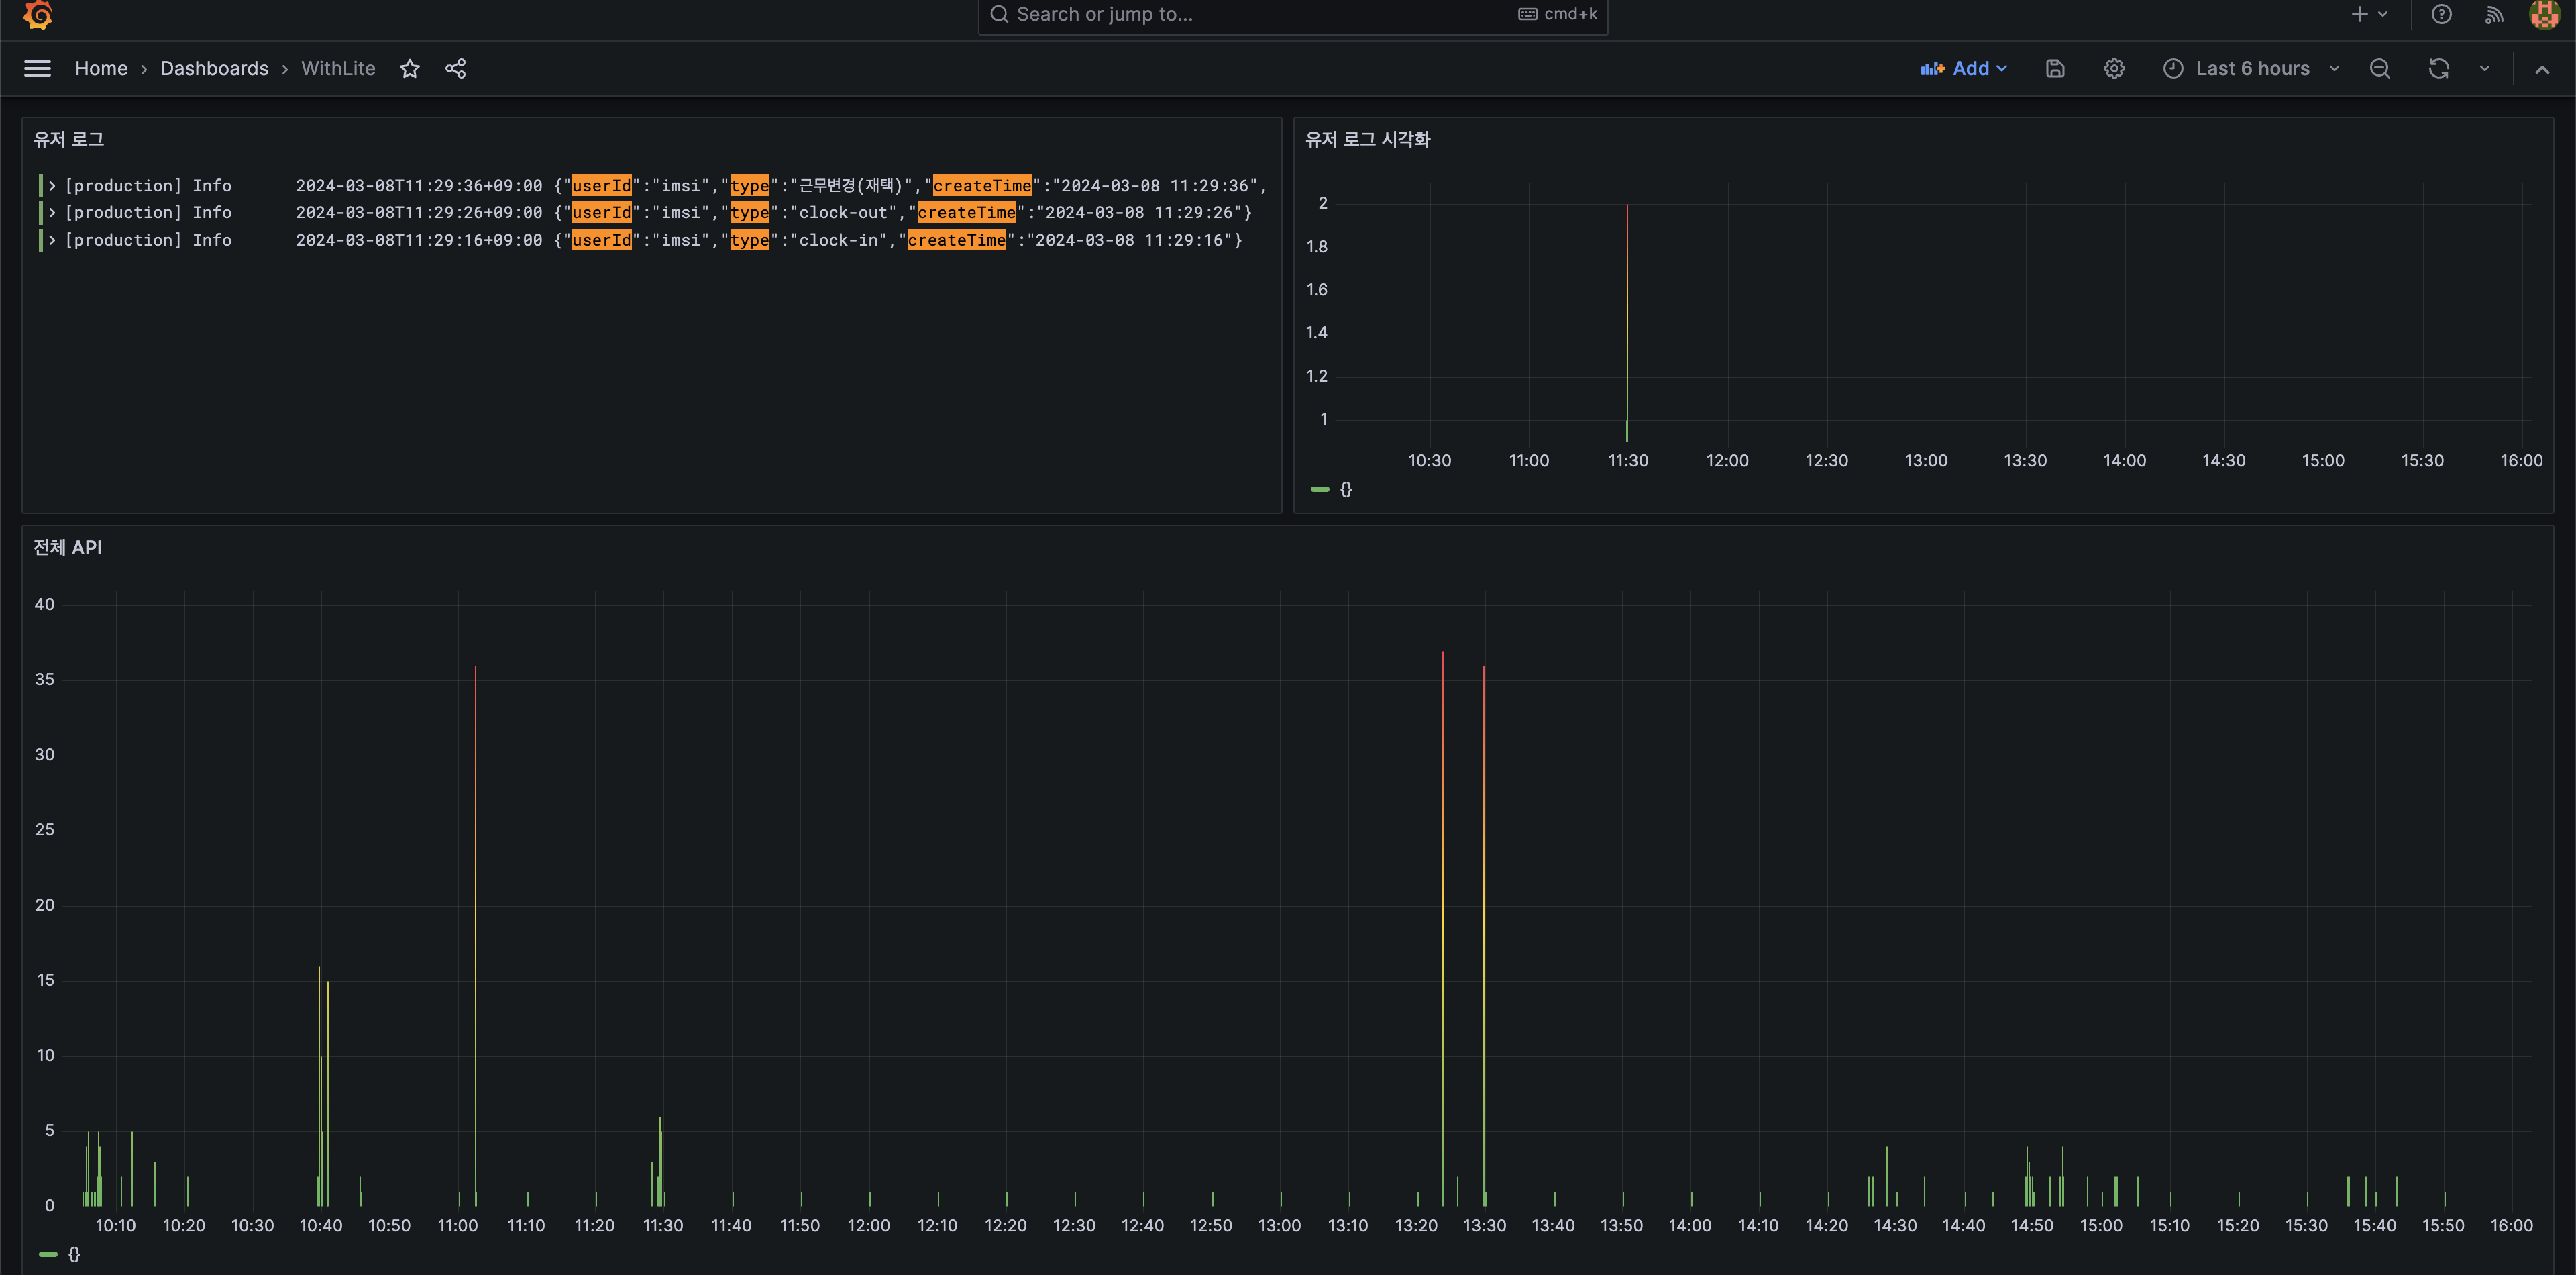Click userId highlight in the clock-out row

tap(601, 212)
